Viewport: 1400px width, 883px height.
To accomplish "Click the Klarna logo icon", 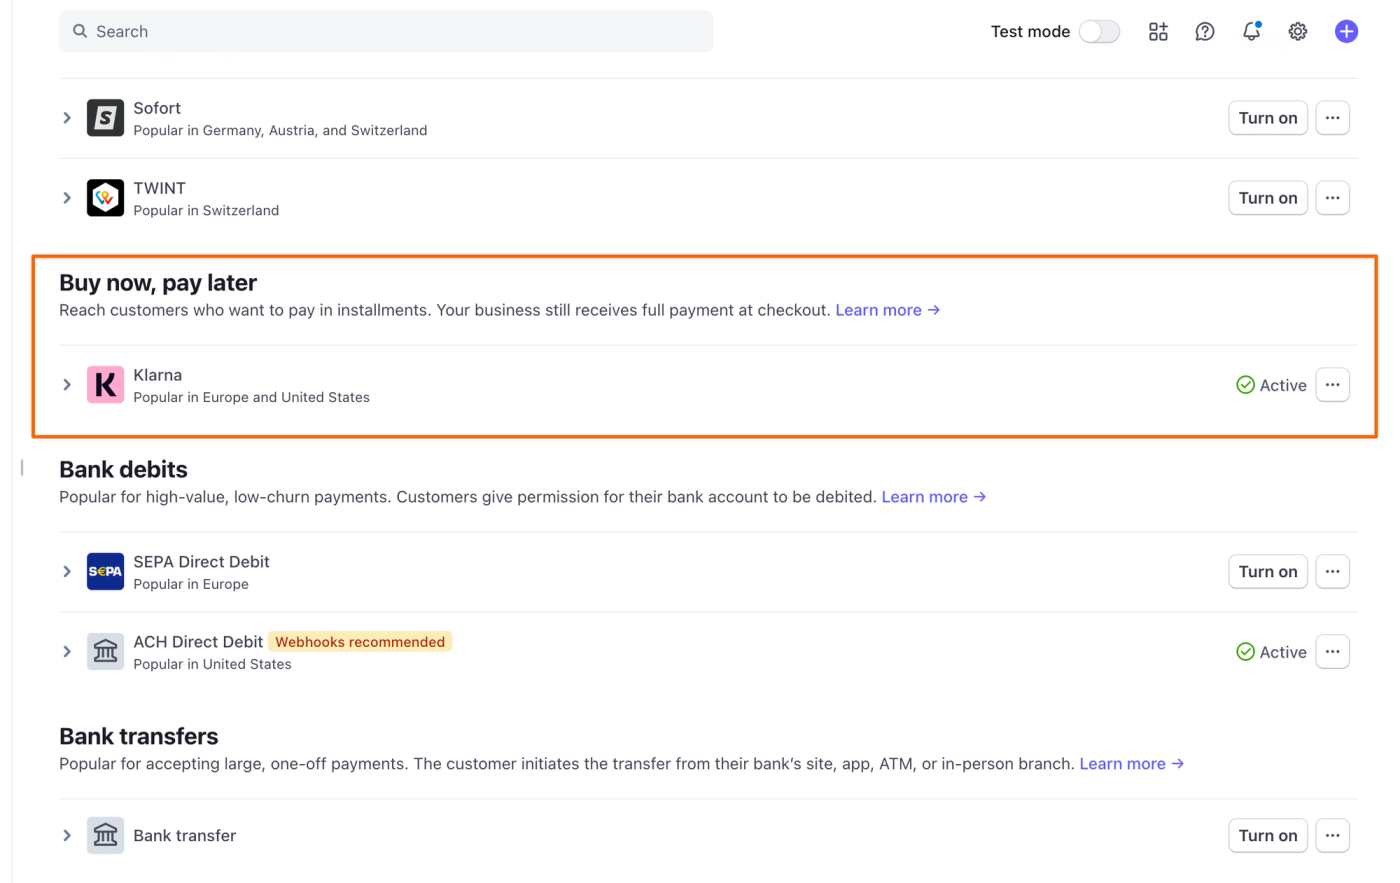I will (105, 385).
